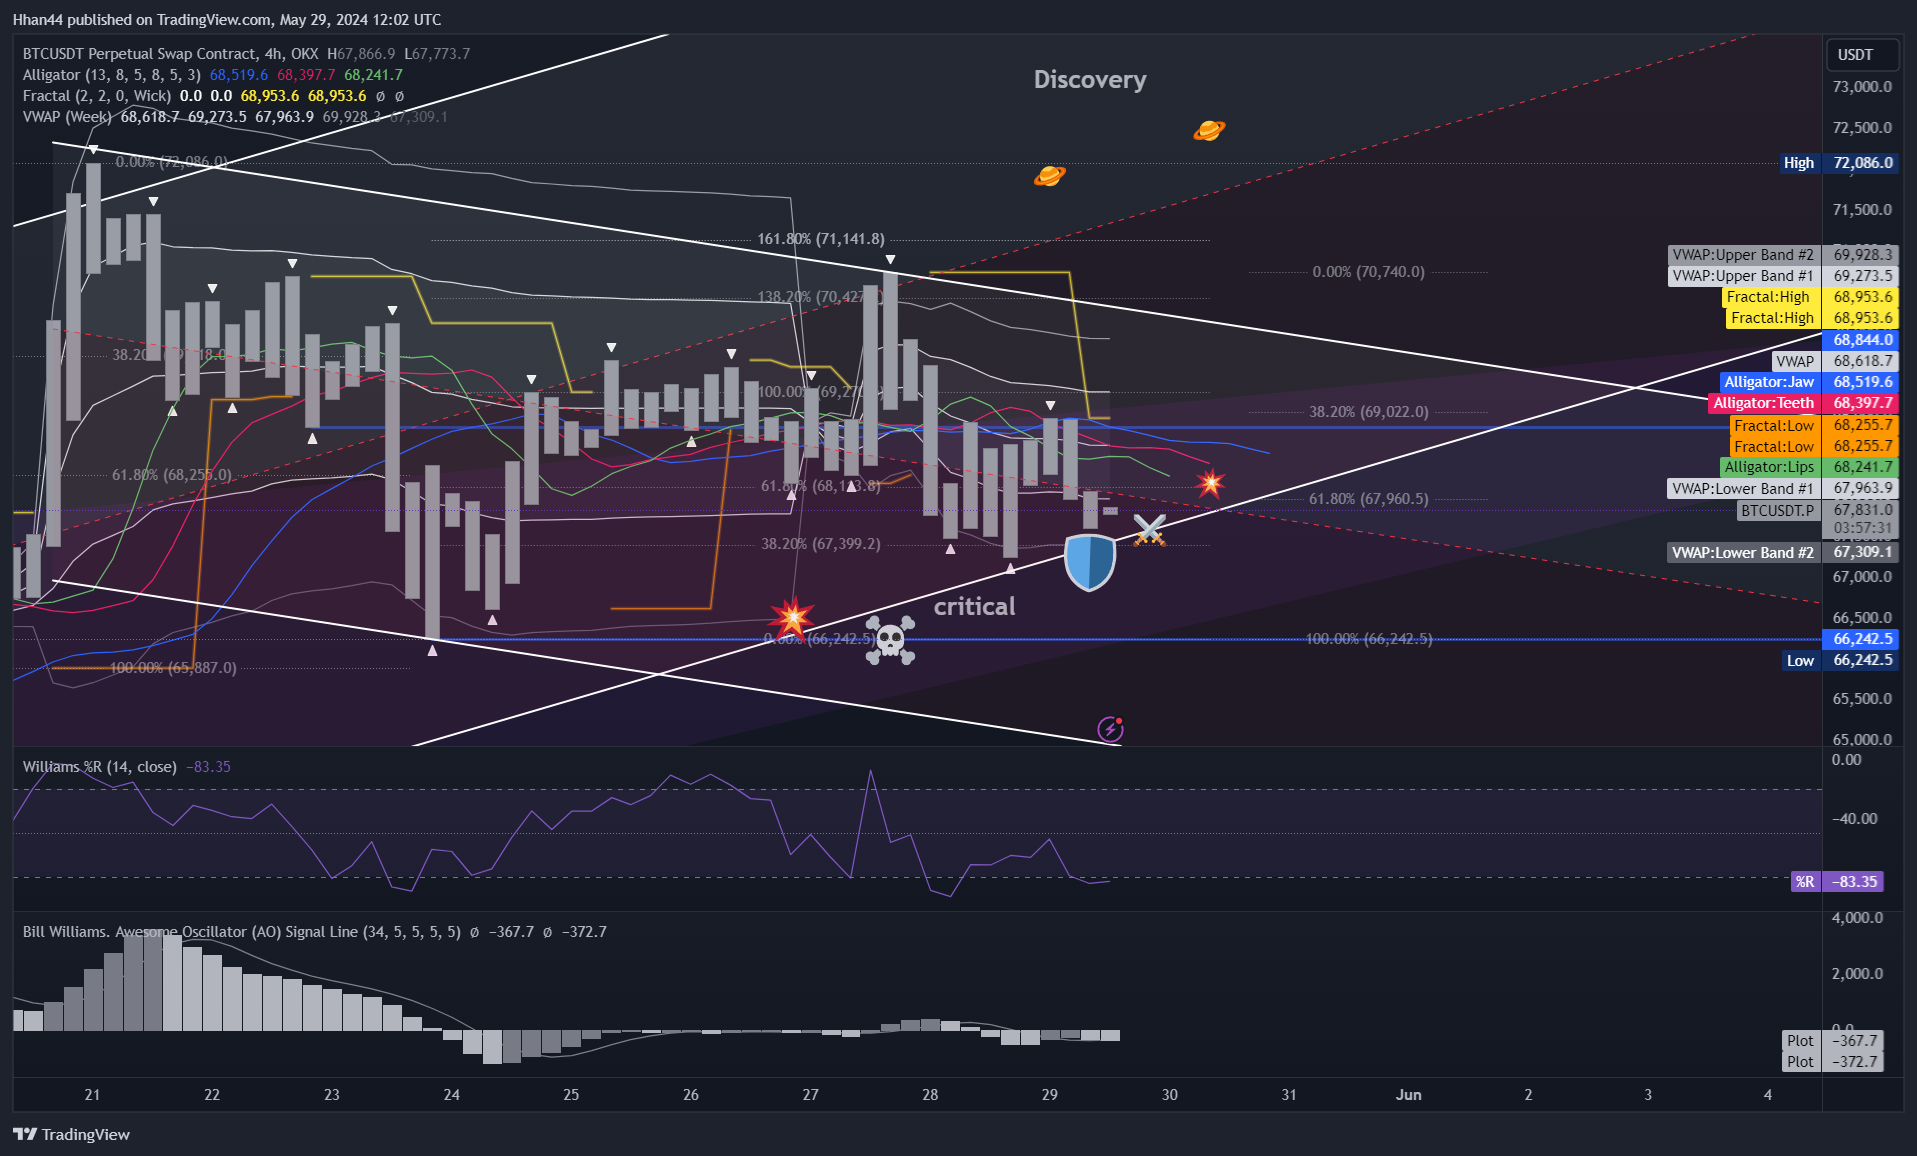The width and height of the screenshot is (1917, 1156).
Task: Click date 24 on the time axis
Action: (x=452, y=1095)
